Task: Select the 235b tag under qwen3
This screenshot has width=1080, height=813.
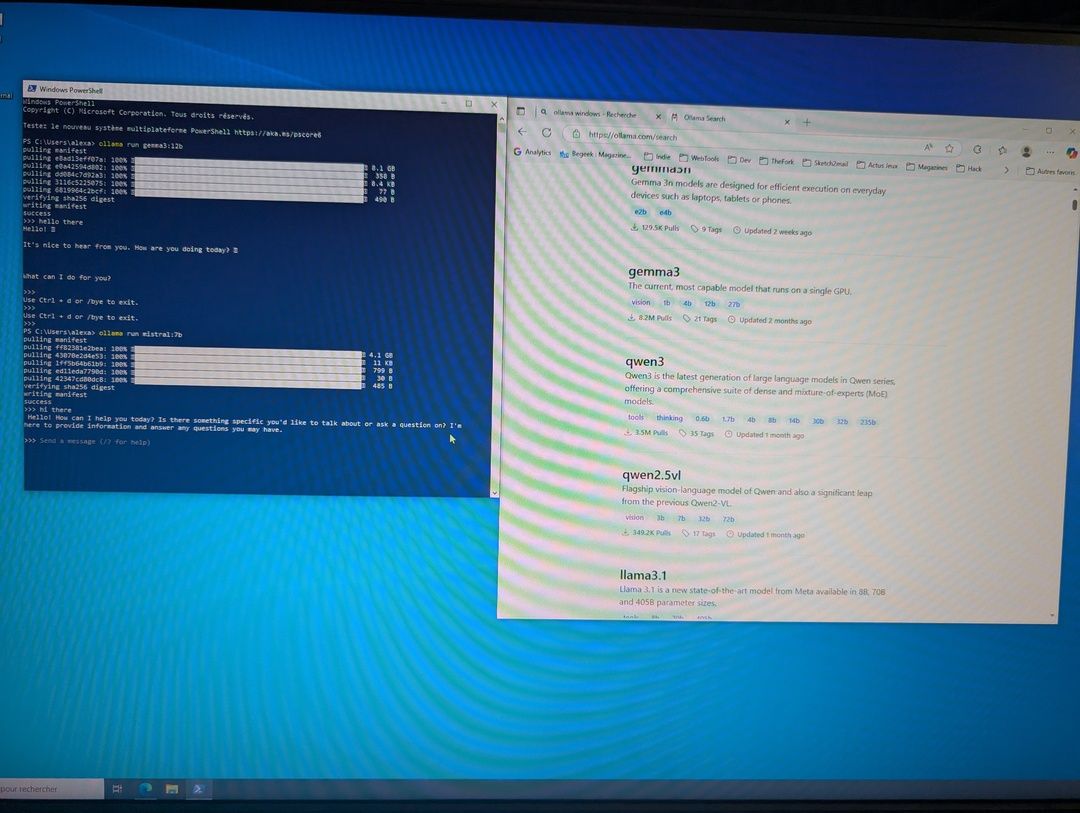Action: click(x=868, y=422)
